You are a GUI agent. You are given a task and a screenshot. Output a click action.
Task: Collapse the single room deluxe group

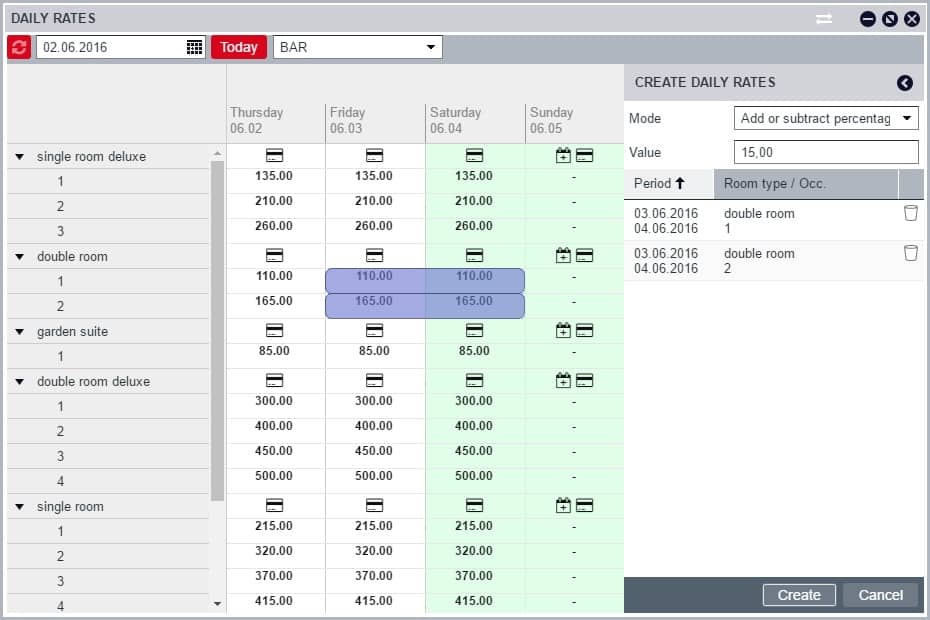[x=19, y=157]
